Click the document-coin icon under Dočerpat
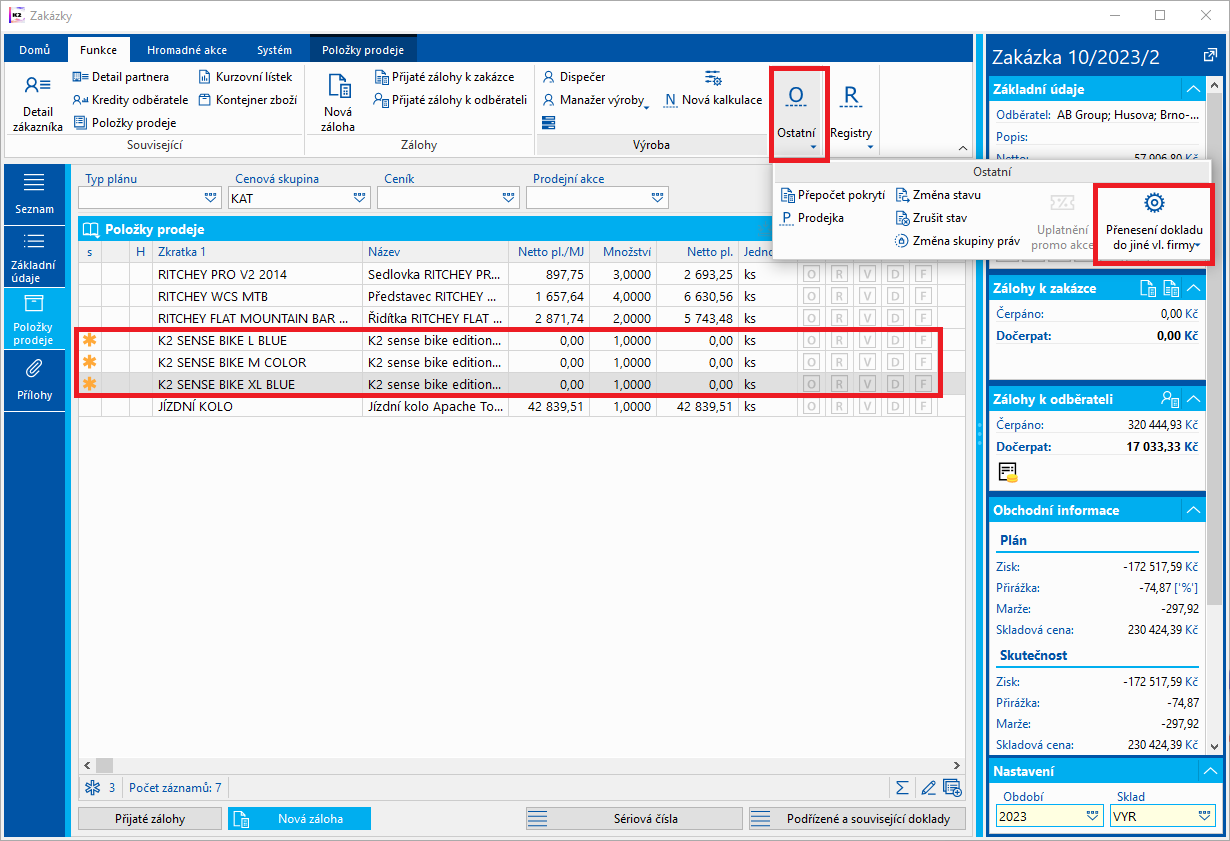The width and height of the screenshot is (1230, 841). 1008,472
